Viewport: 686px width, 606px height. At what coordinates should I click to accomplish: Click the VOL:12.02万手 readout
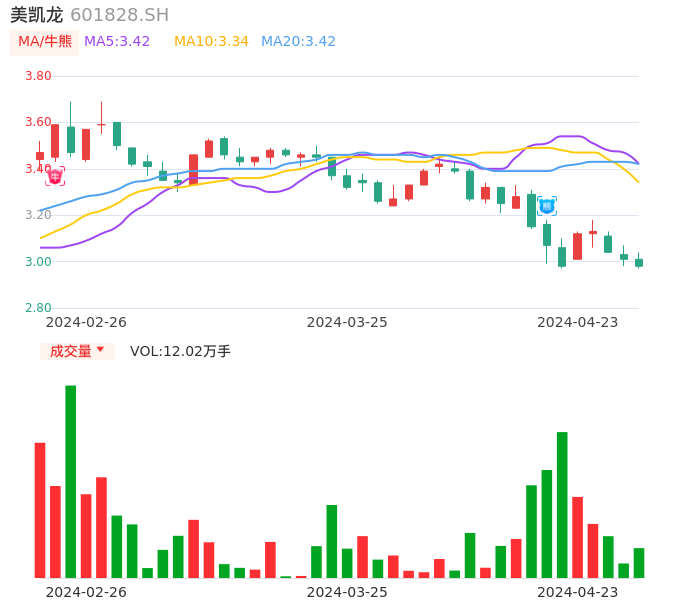point(180,351)
